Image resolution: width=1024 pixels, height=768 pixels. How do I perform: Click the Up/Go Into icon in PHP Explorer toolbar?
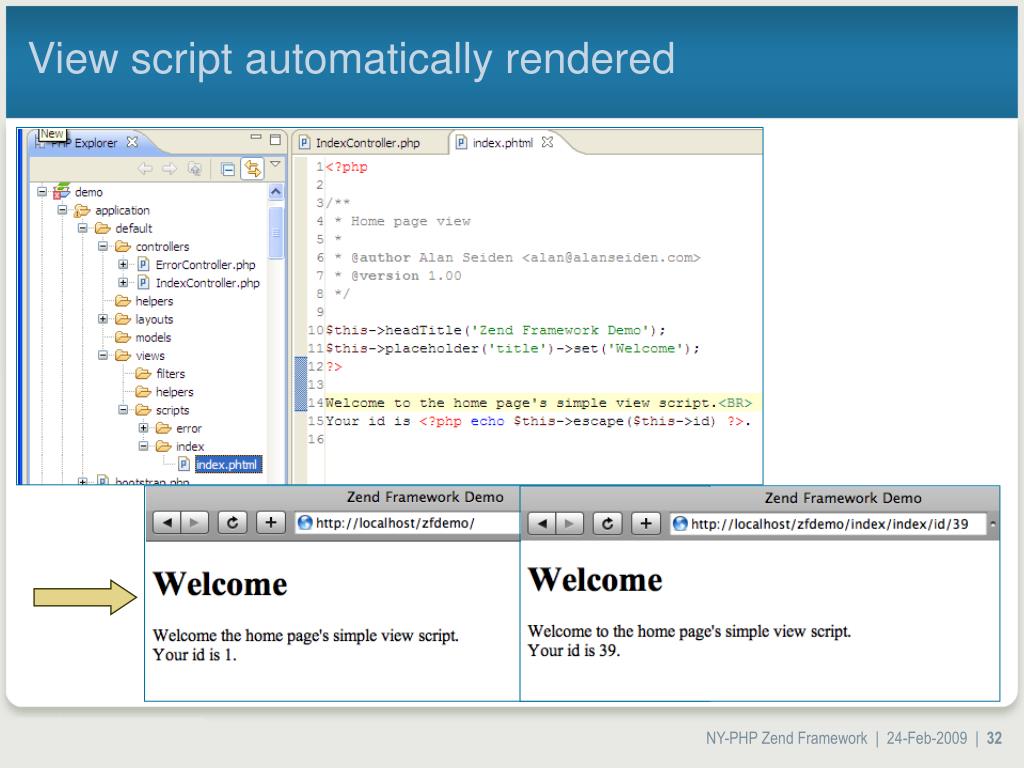194,169
